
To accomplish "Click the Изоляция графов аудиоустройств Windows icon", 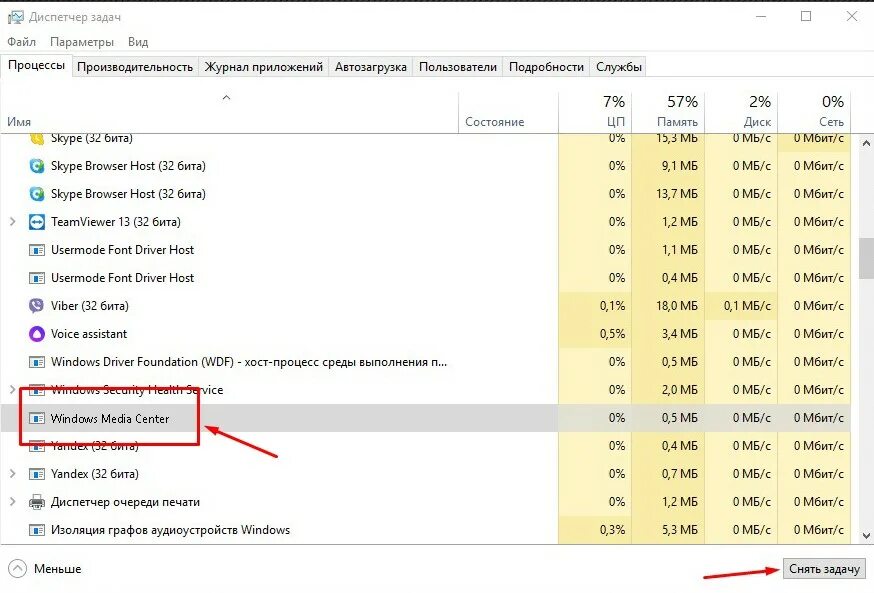I will pyautogui.click(x=37, y=530).
